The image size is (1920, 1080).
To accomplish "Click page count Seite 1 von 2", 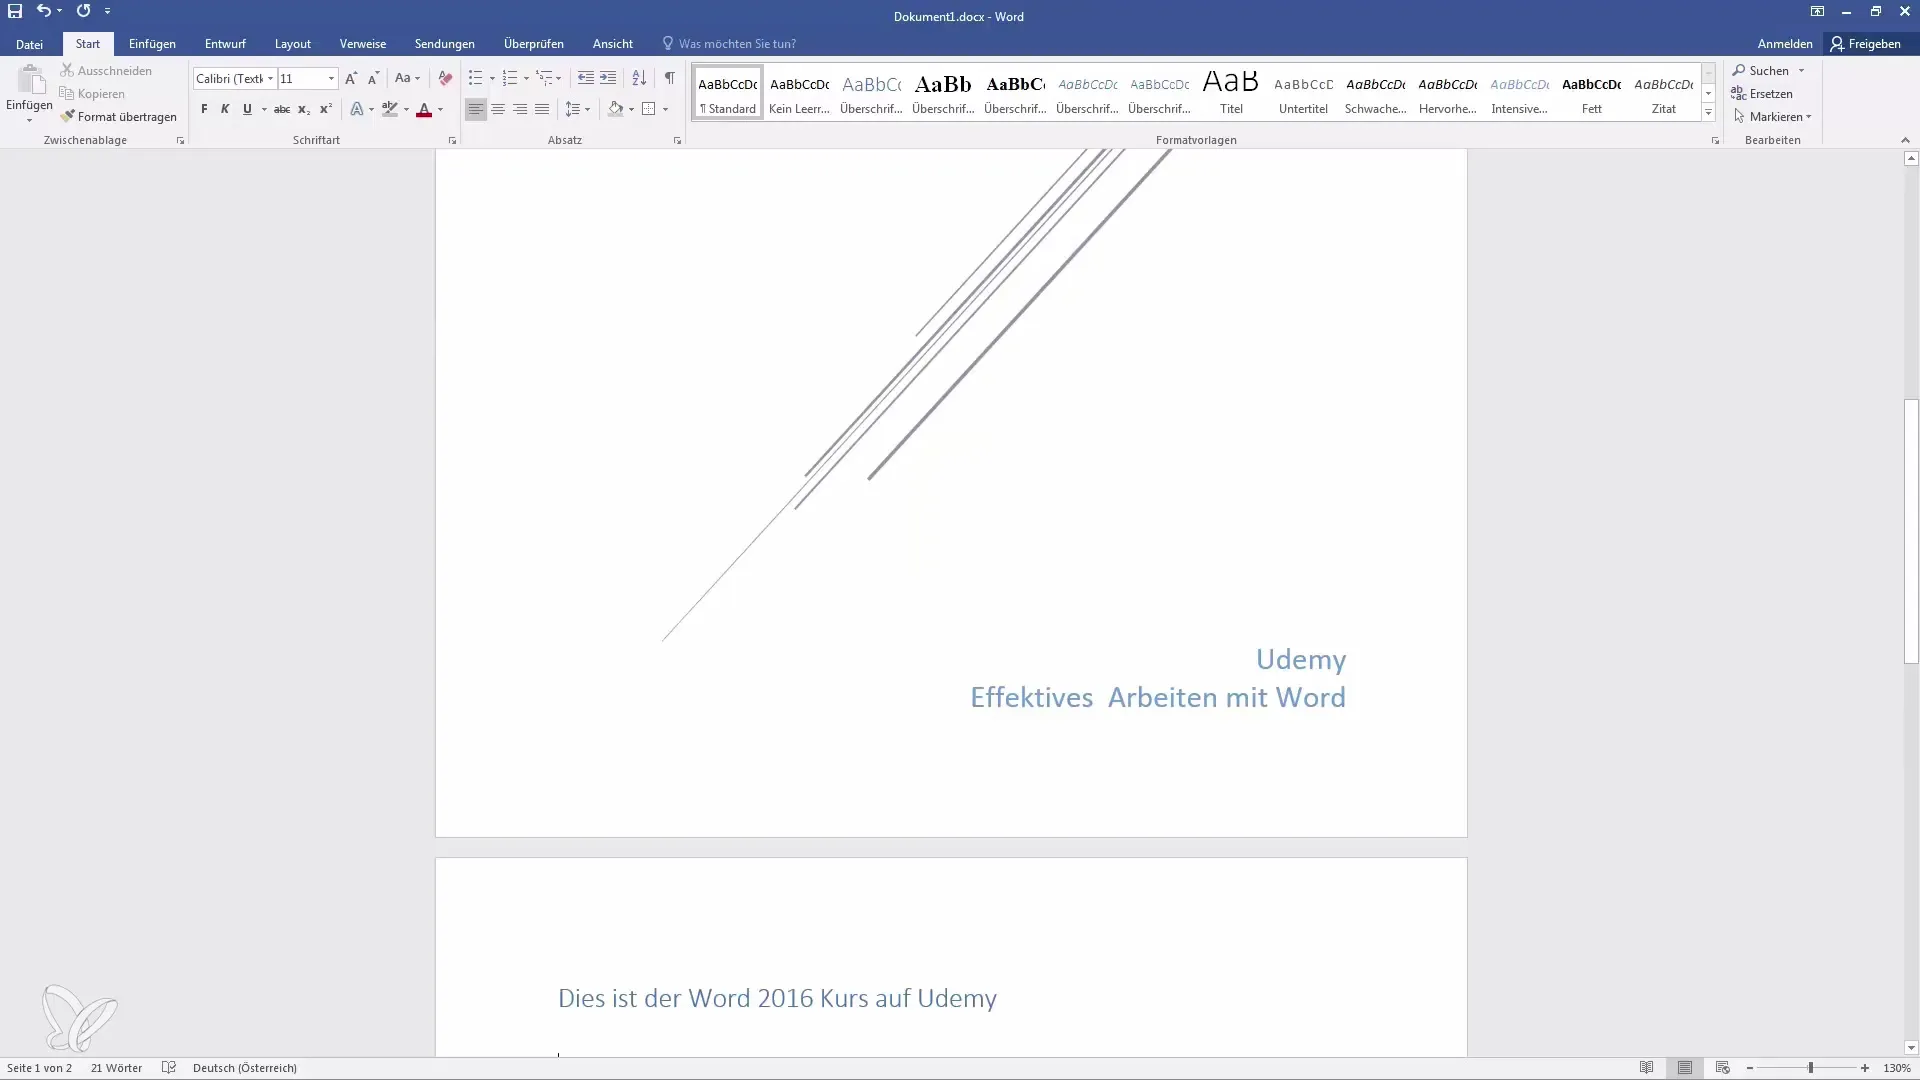I will point(39,1068).
